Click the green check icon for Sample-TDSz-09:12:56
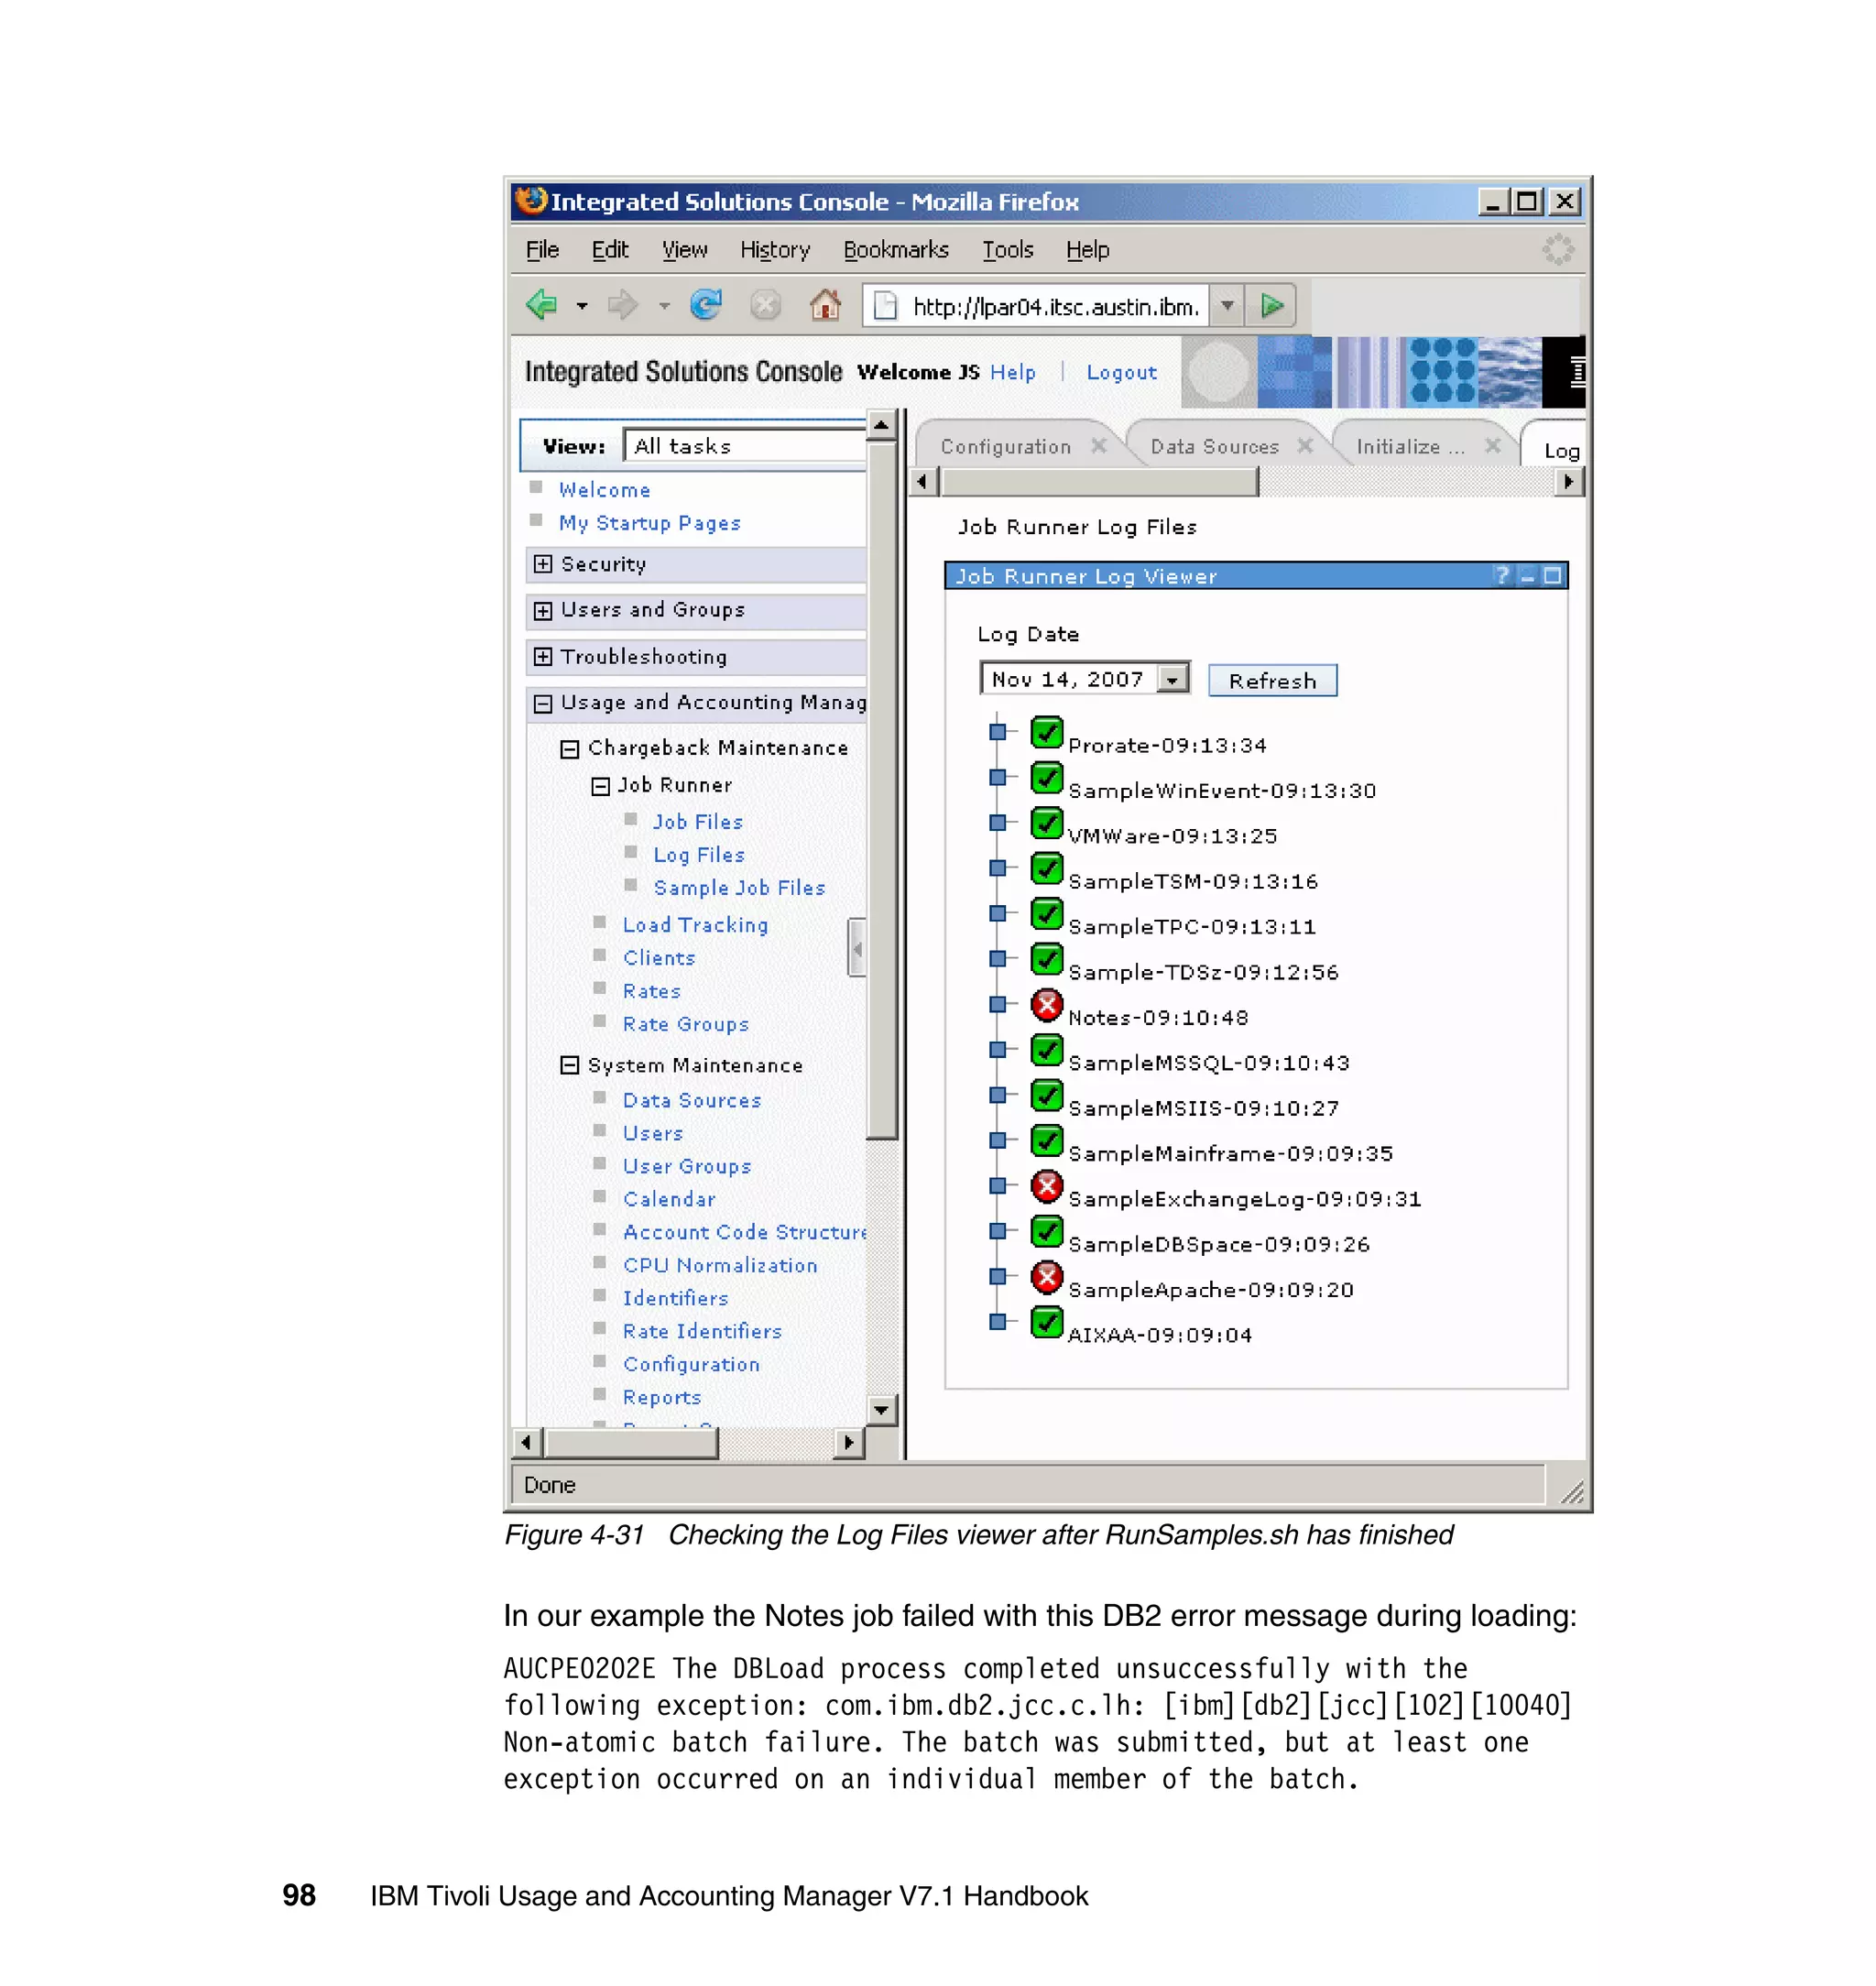This screenshot has width=1876, height=1986. pos(1046,959)
